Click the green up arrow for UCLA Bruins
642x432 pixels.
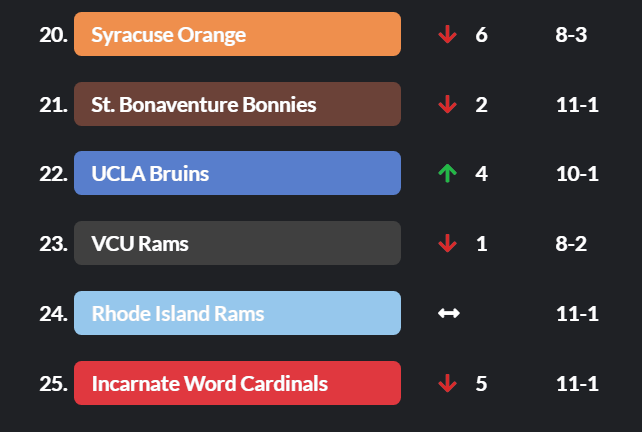[447, 174]
